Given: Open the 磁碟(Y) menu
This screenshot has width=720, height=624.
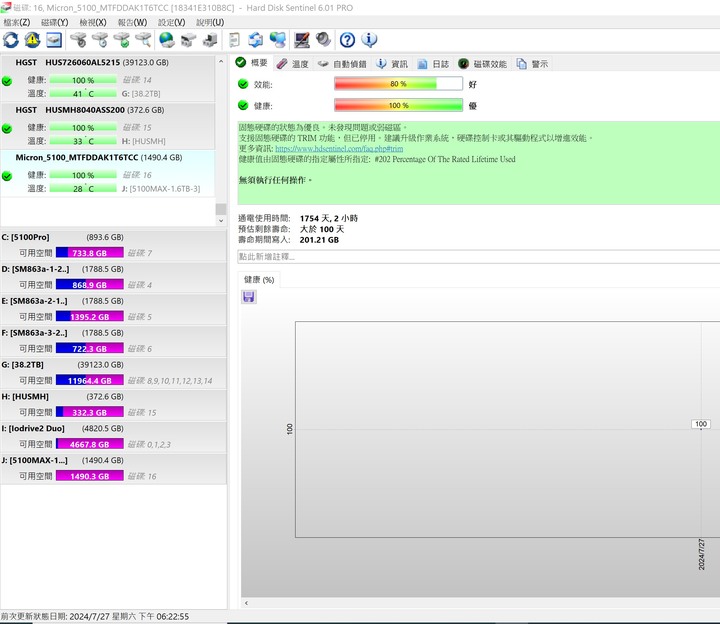Looking at the screenshot, I should point(55,22).
